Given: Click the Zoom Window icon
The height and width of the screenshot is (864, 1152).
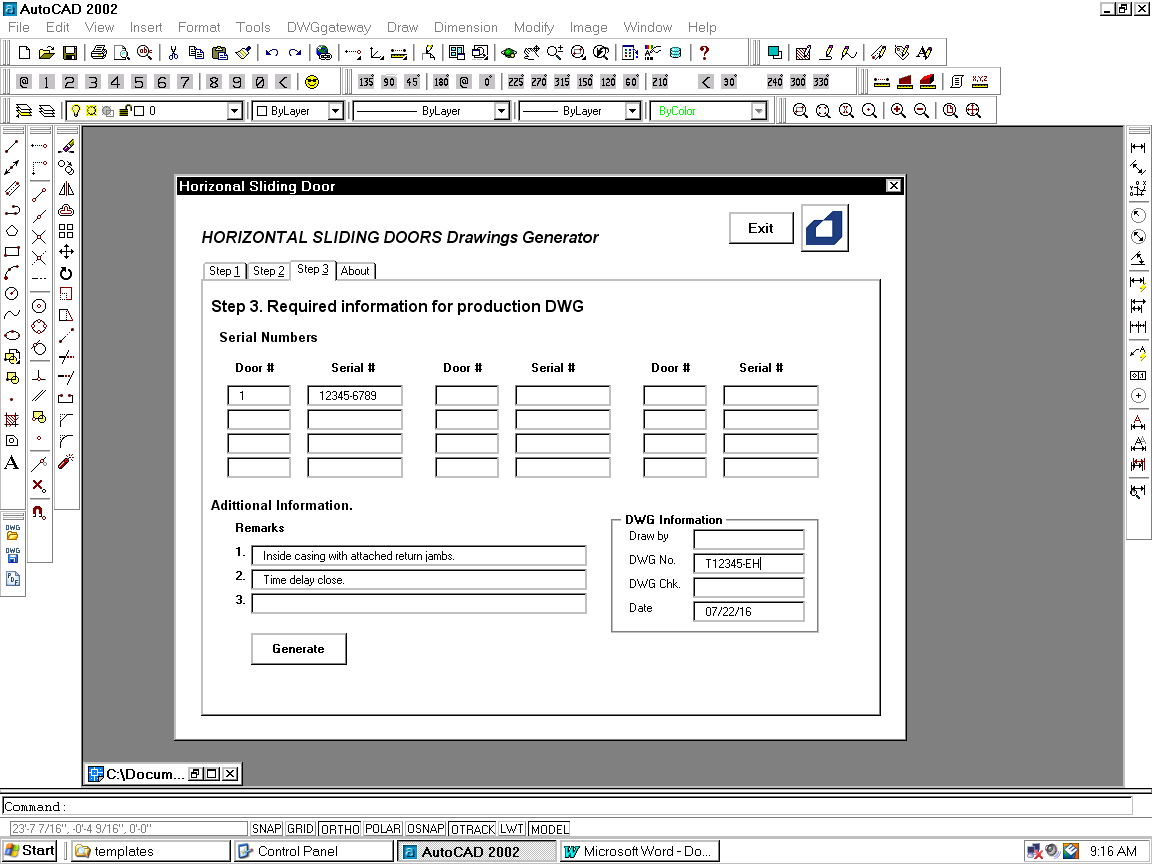Looking at the screenshot, I should tap(799, 110).
